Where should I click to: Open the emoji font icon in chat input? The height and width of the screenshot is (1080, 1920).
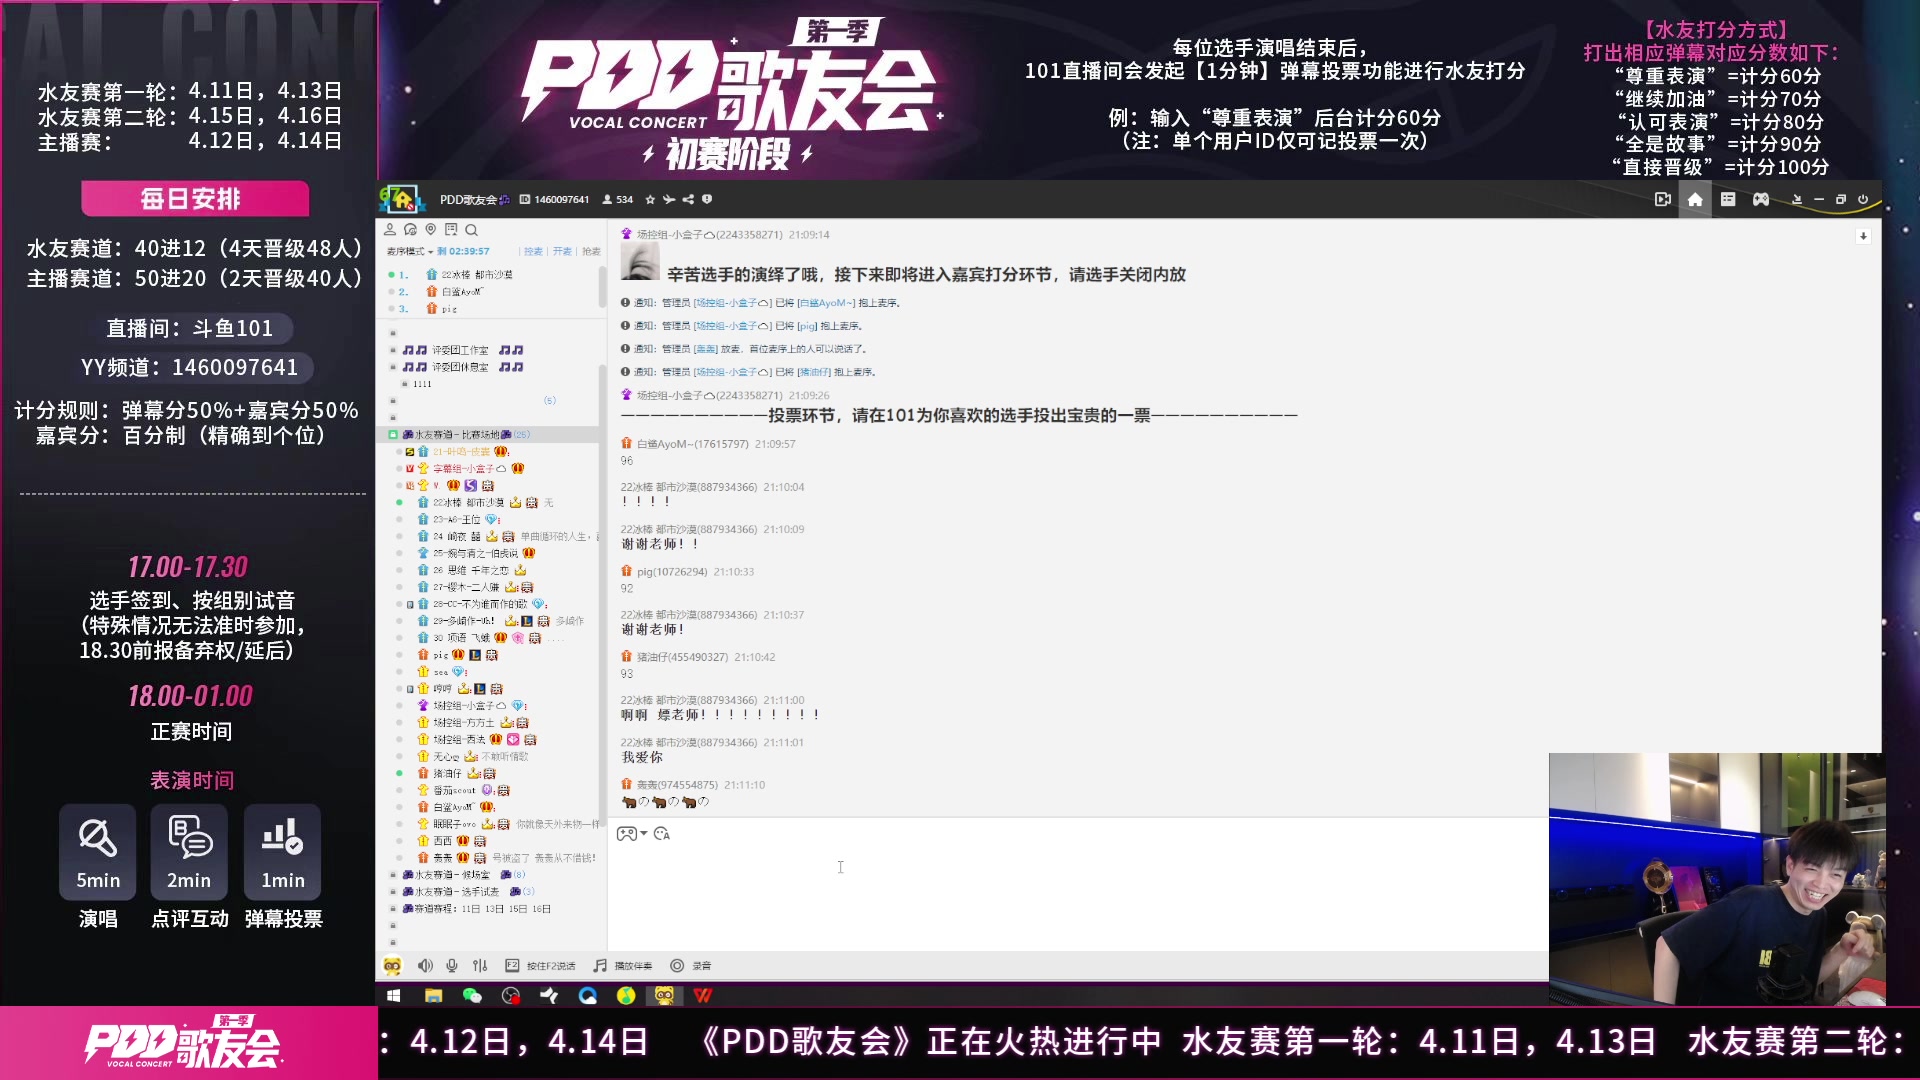[662, 834]
